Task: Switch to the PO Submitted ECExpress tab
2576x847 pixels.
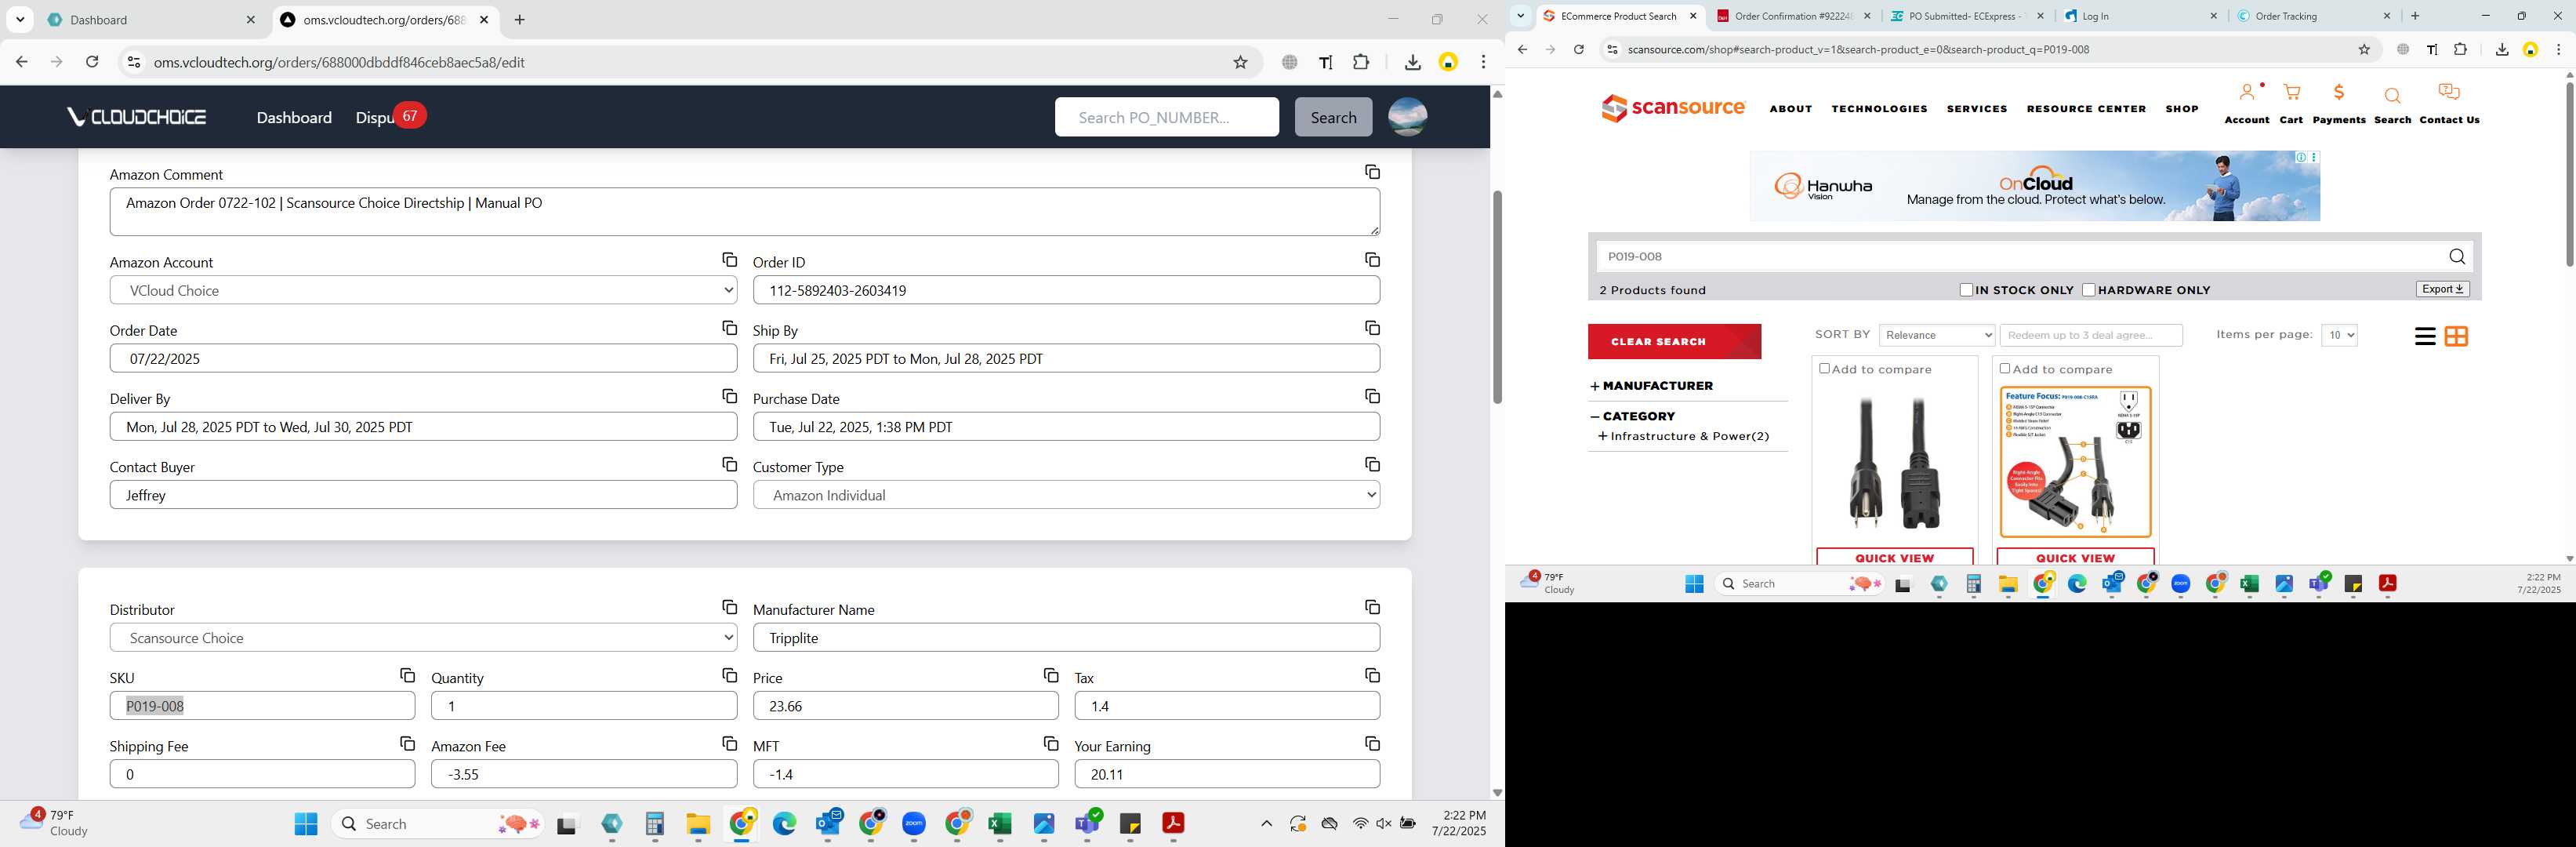Action: pos(1965,16)
